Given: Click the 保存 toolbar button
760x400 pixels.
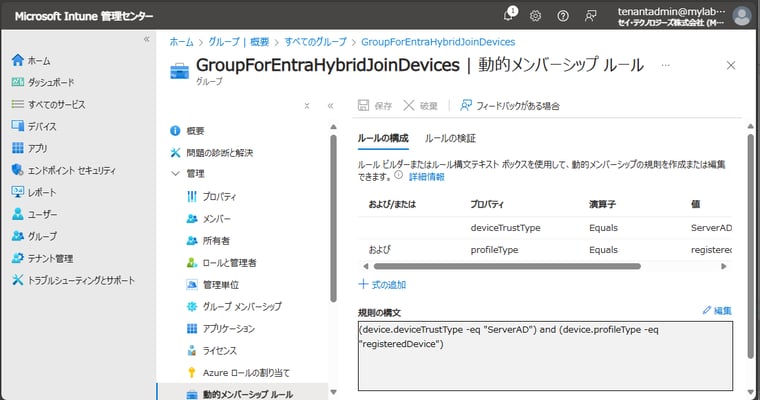Looking at the screenshot, I should click(375, 106).
